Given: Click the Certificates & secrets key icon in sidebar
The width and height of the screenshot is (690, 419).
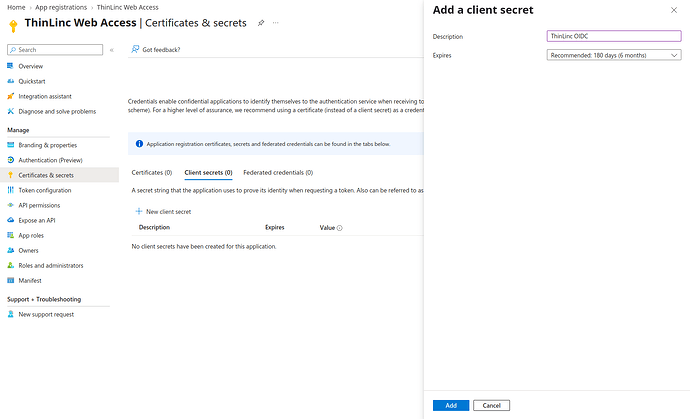Looking at the screenshot, I should [11, 175].
